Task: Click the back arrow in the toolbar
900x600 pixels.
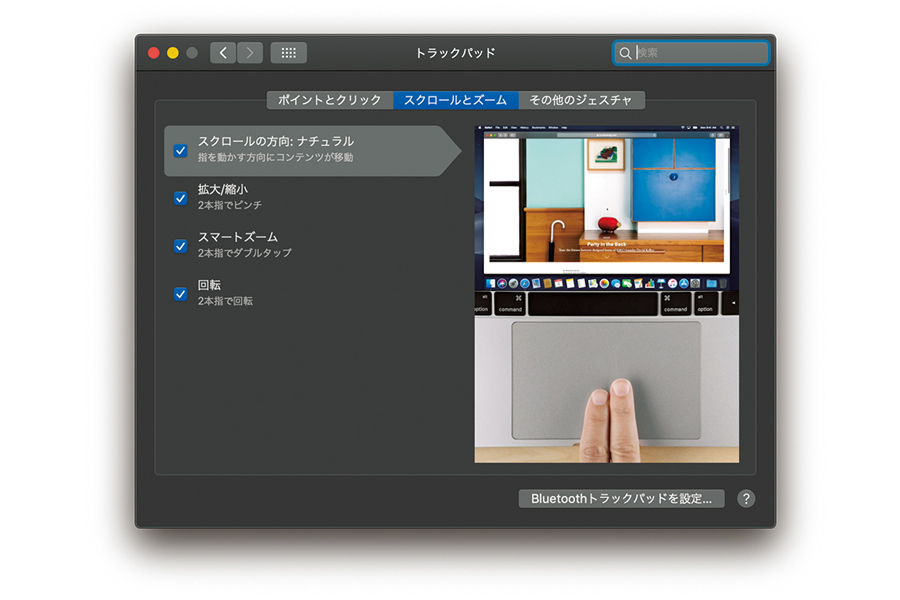Action: tap(223, 53)
